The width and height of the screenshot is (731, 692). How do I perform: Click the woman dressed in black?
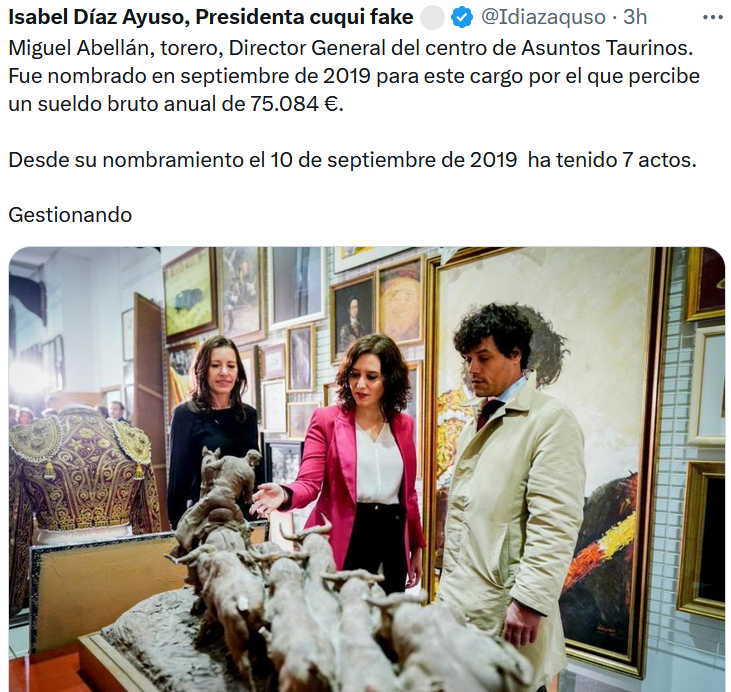pos(214,429)
